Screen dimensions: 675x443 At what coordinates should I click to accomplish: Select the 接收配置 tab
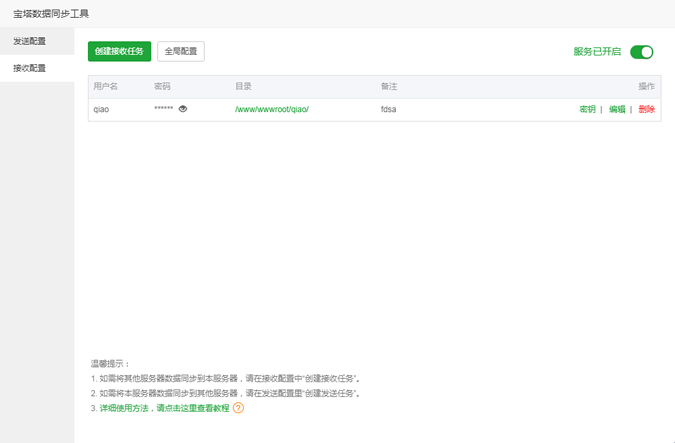pos(30,68)
